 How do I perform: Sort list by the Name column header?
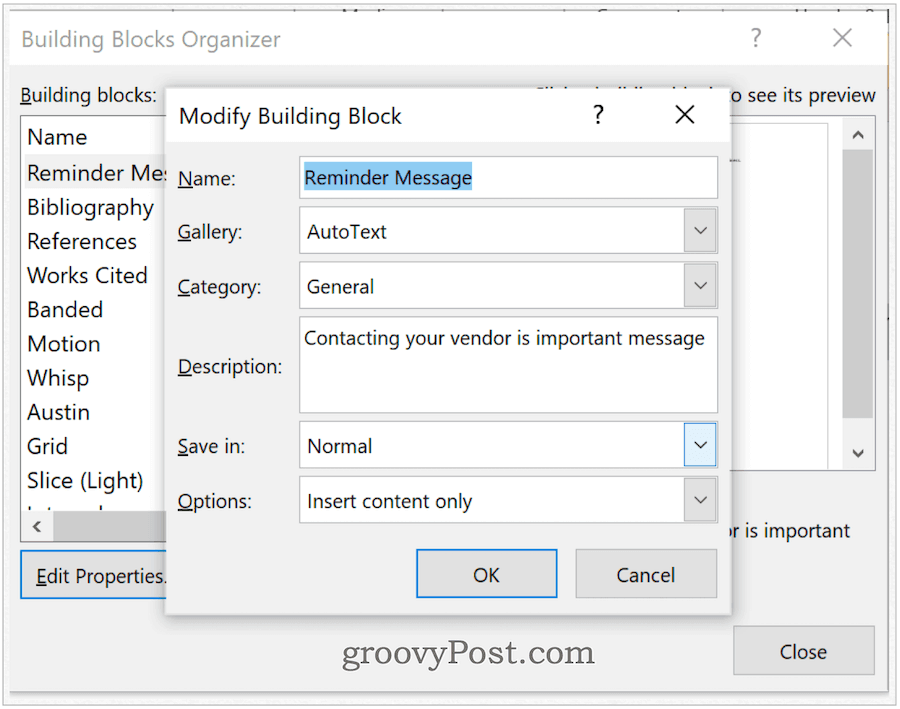[57, 137]
